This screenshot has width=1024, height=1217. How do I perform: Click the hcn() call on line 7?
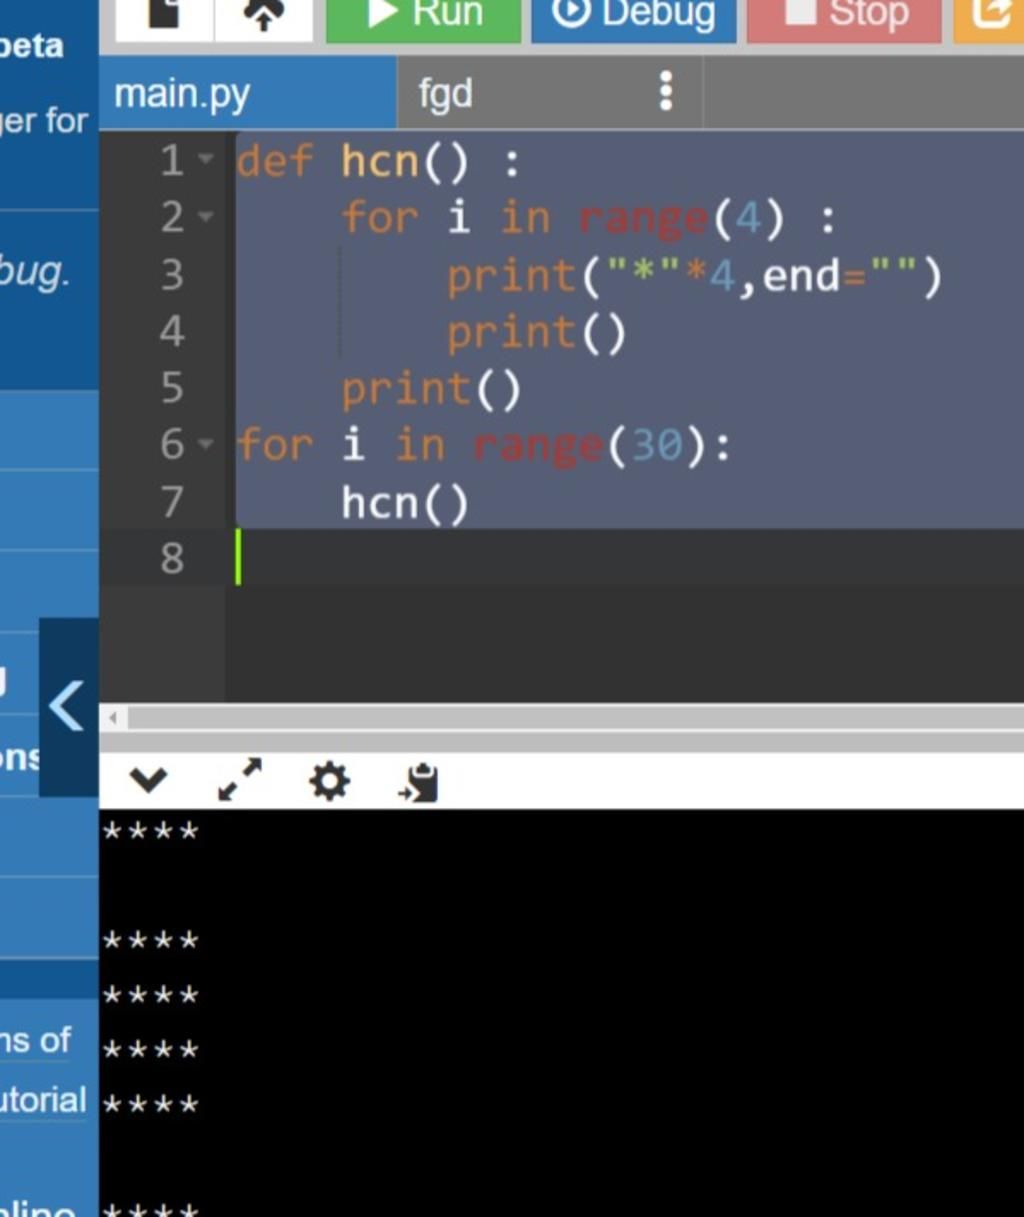[404, 502]
